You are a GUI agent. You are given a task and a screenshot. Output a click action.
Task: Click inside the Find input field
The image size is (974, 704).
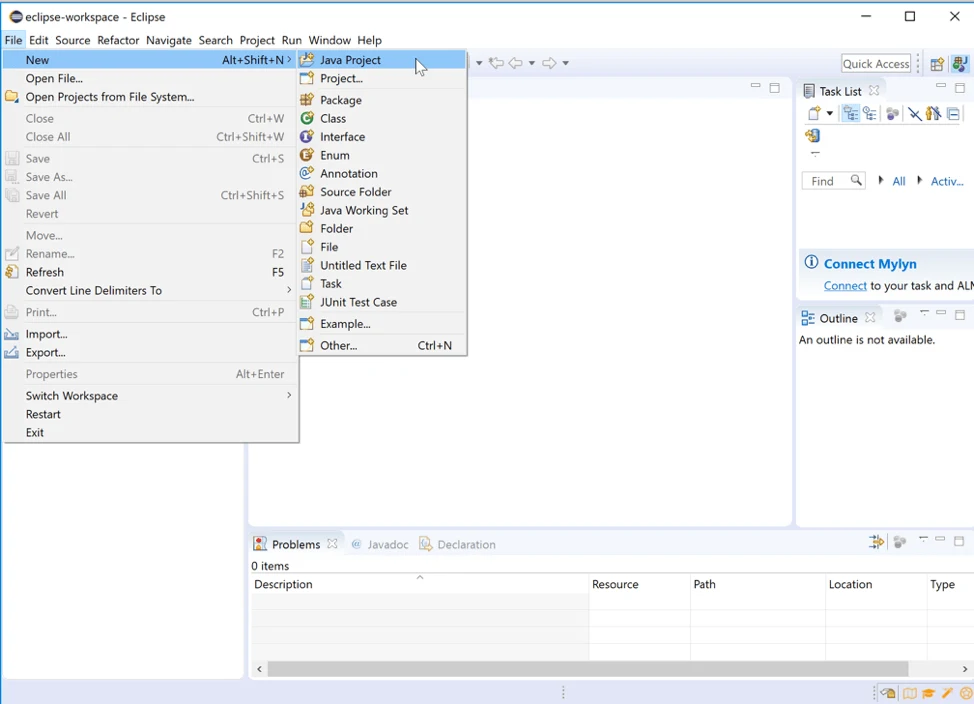[825, 181]
